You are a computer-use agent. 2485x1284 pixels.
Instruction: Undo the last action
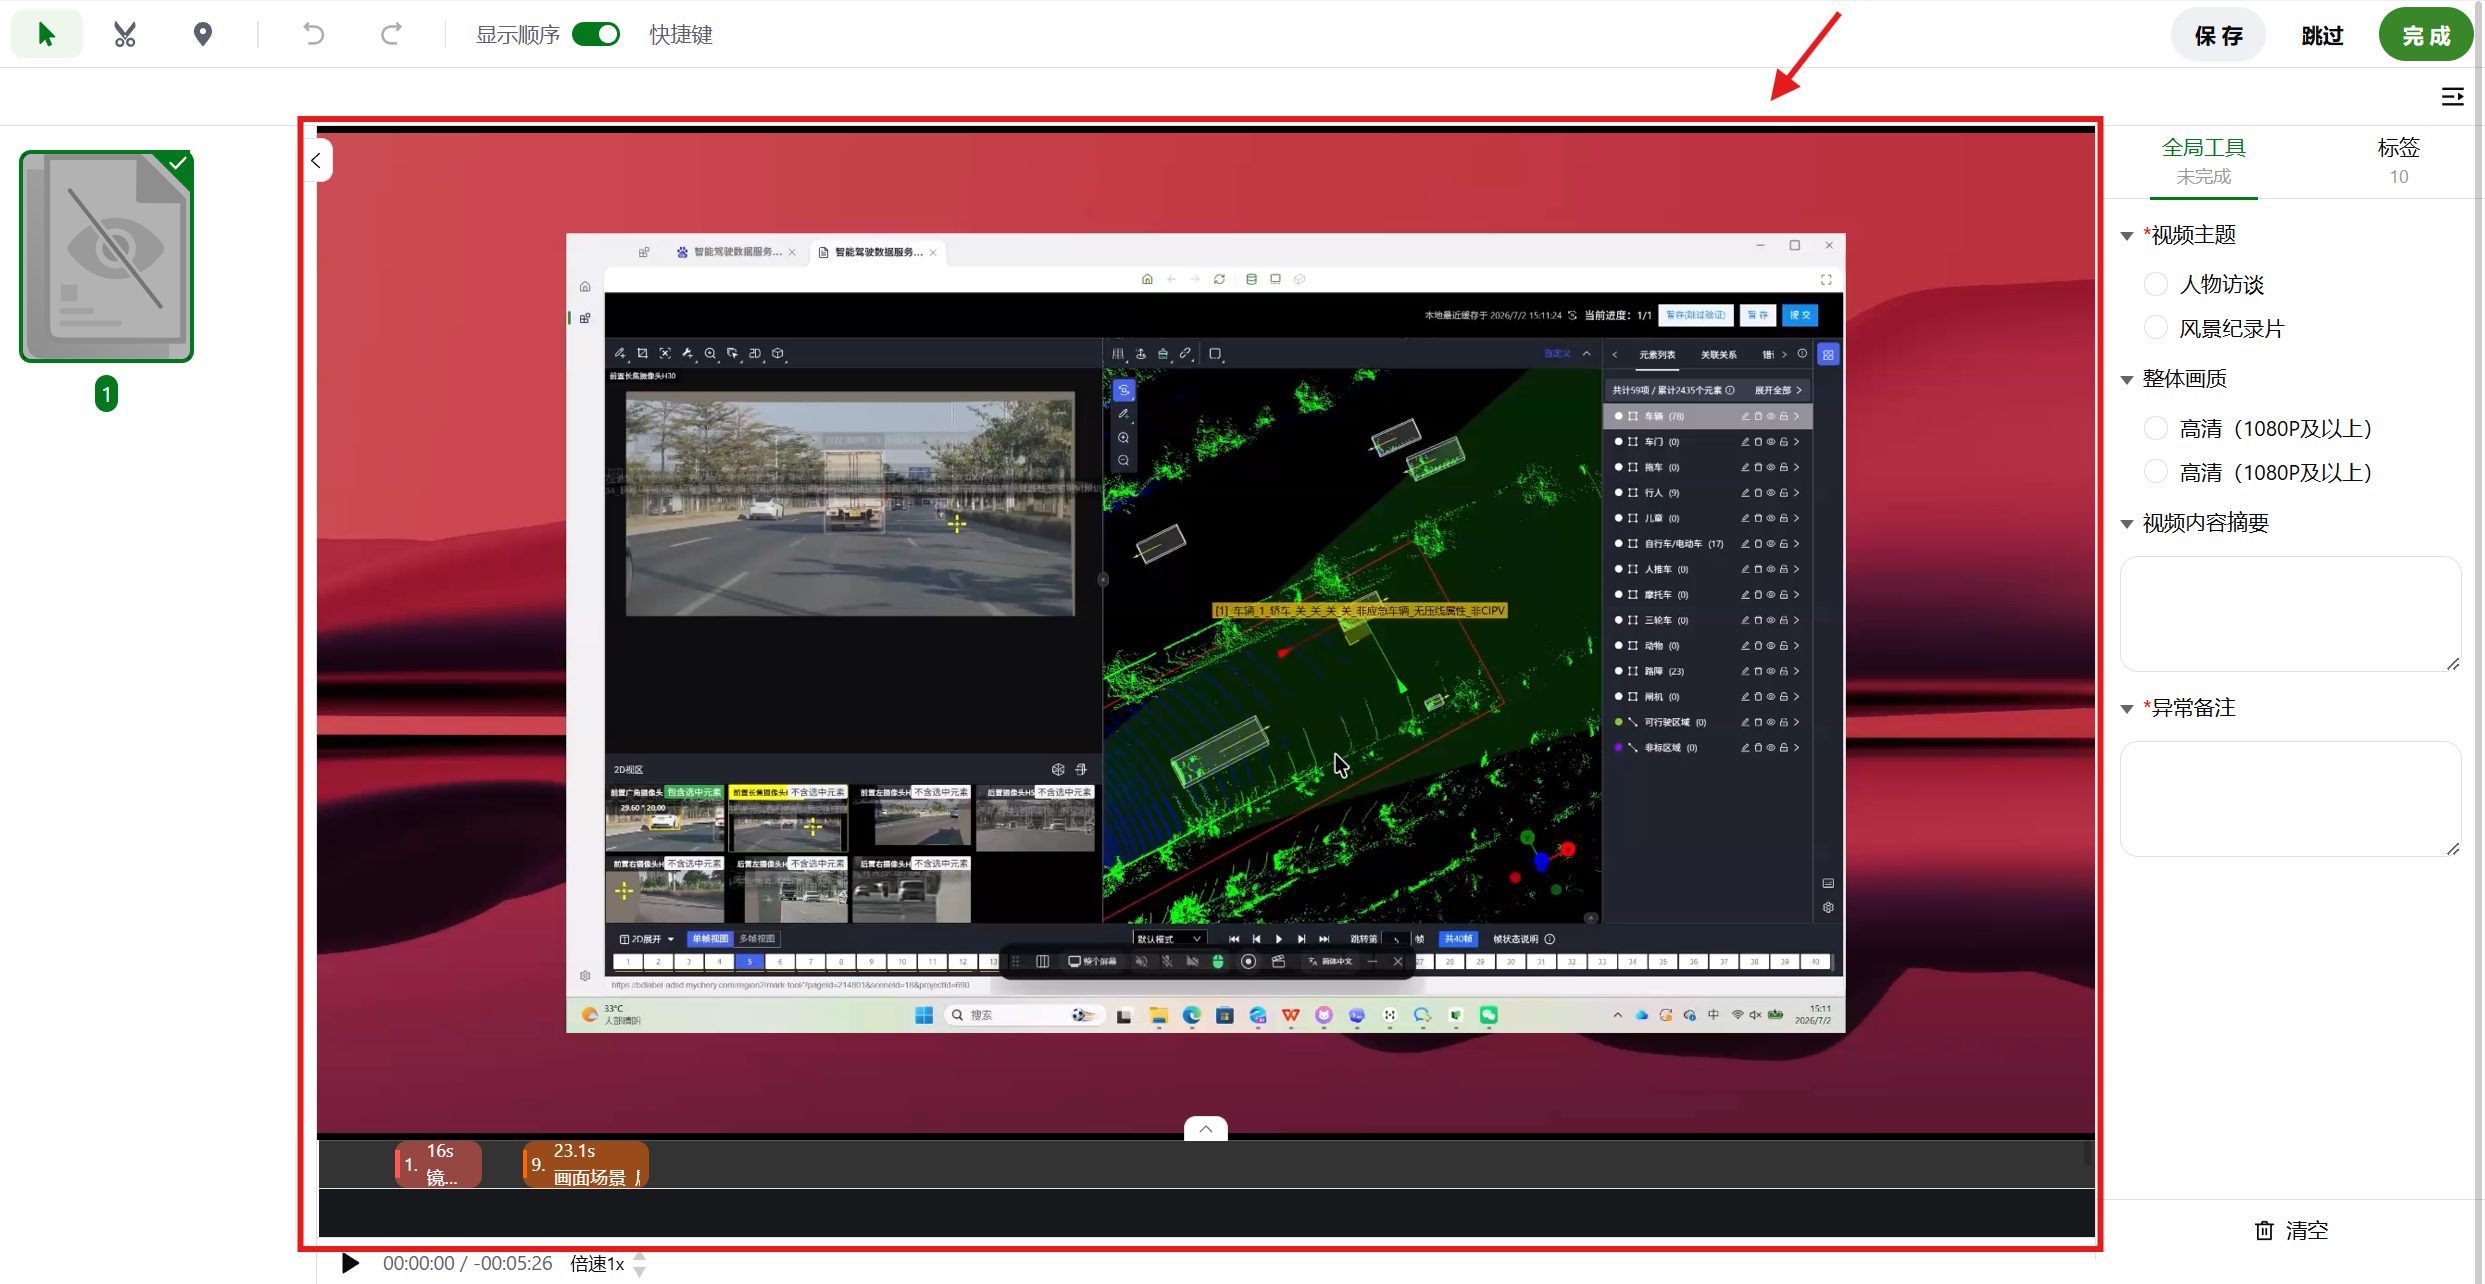pos(314,35)
